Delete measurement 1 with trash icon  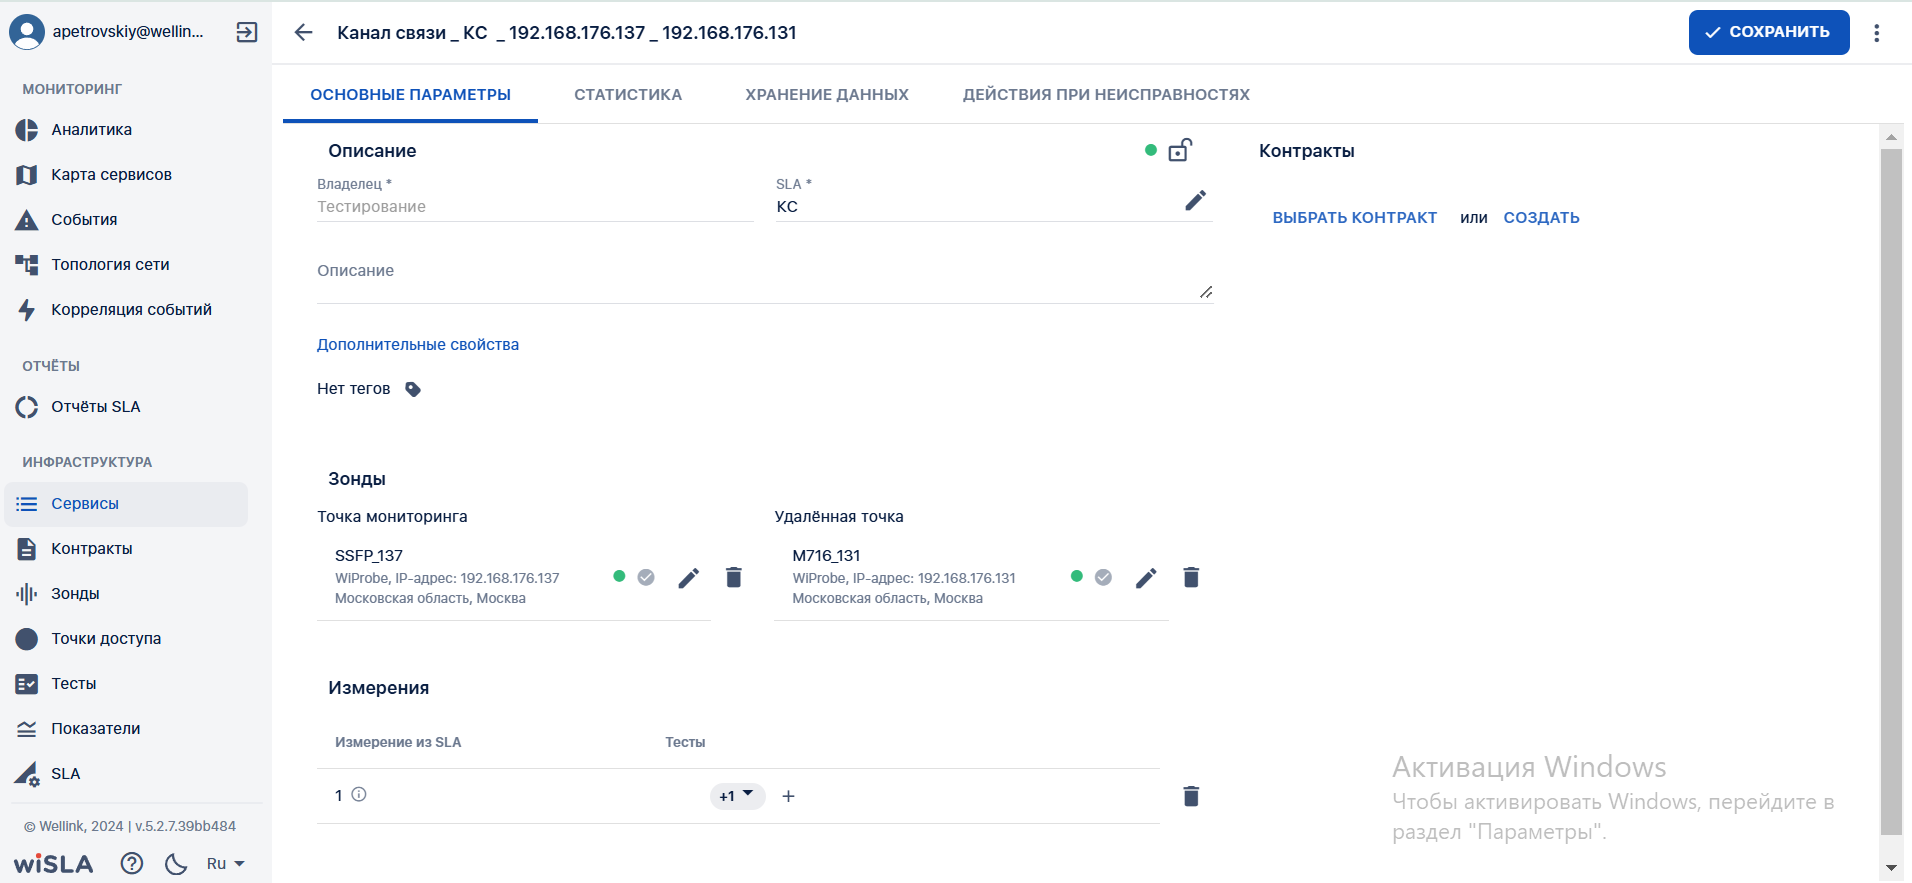[1191, 796]
